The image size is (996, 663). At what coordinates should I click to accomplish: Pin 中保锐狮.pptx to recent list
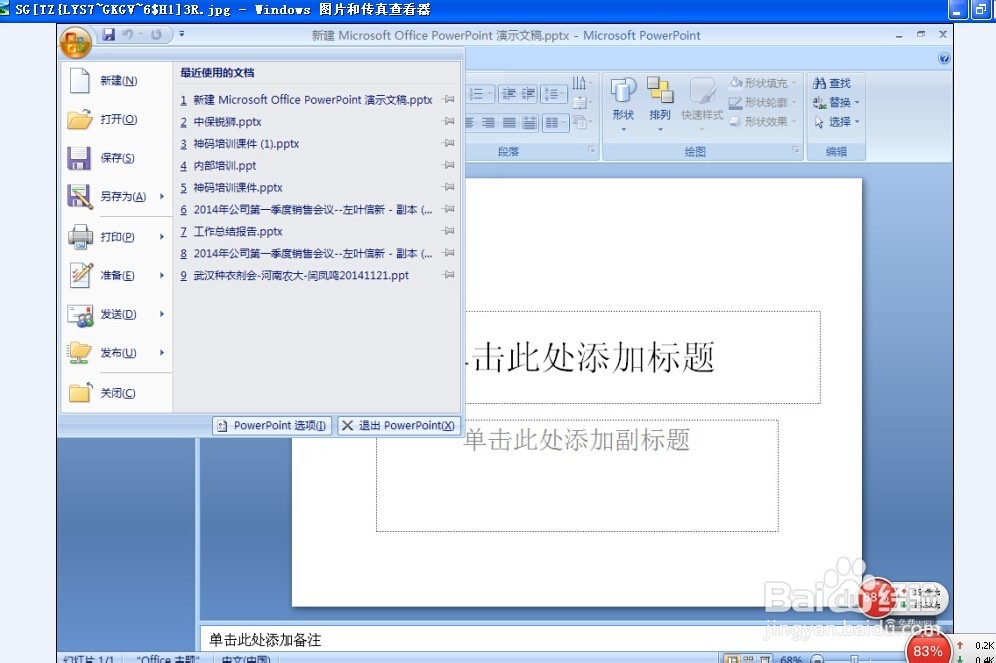[448, 121]
